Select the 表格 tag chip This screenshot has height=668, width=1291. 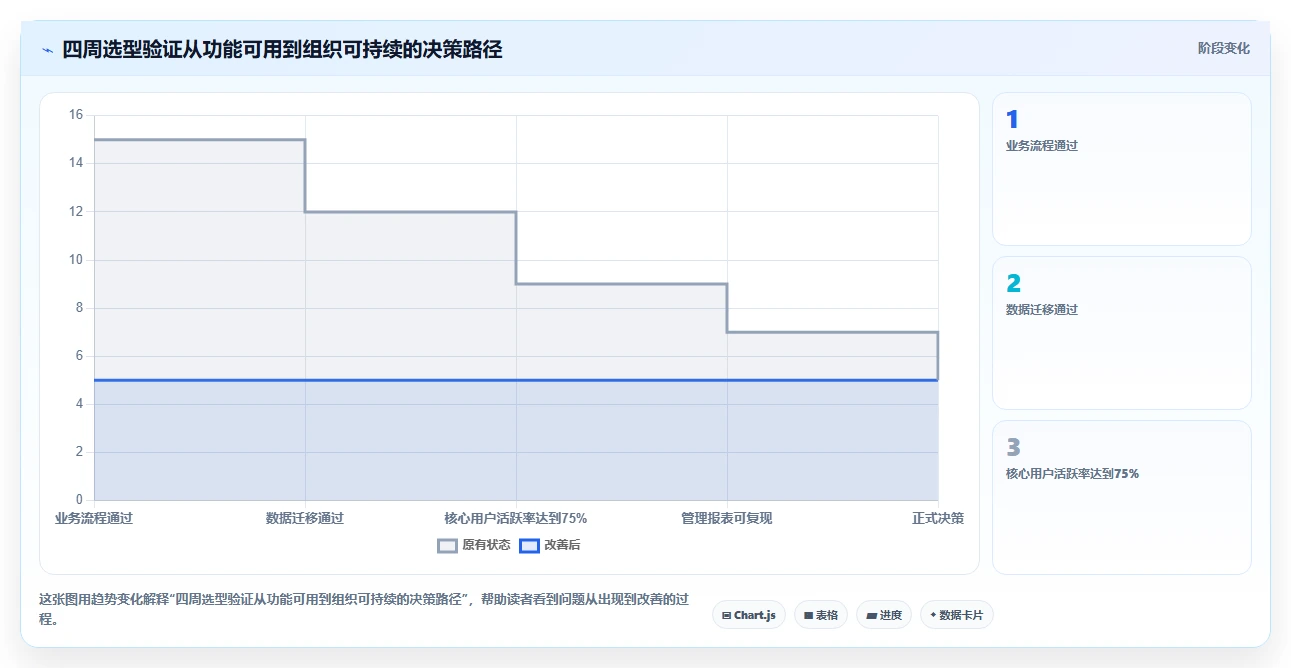pyautogui.click(x=821, y=615)
